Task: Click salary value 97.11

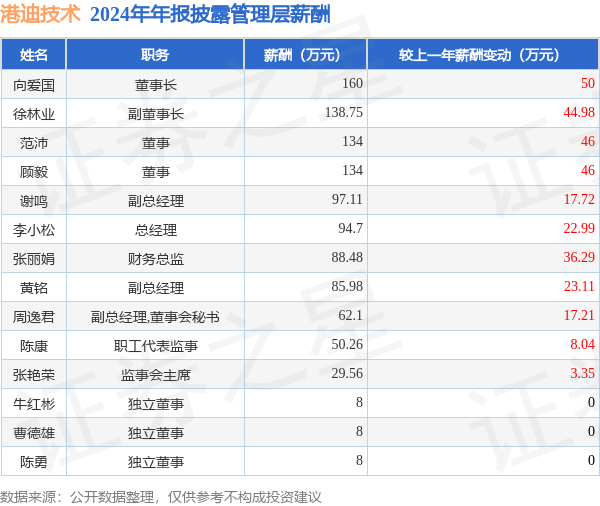Action: tap(347, 199)
